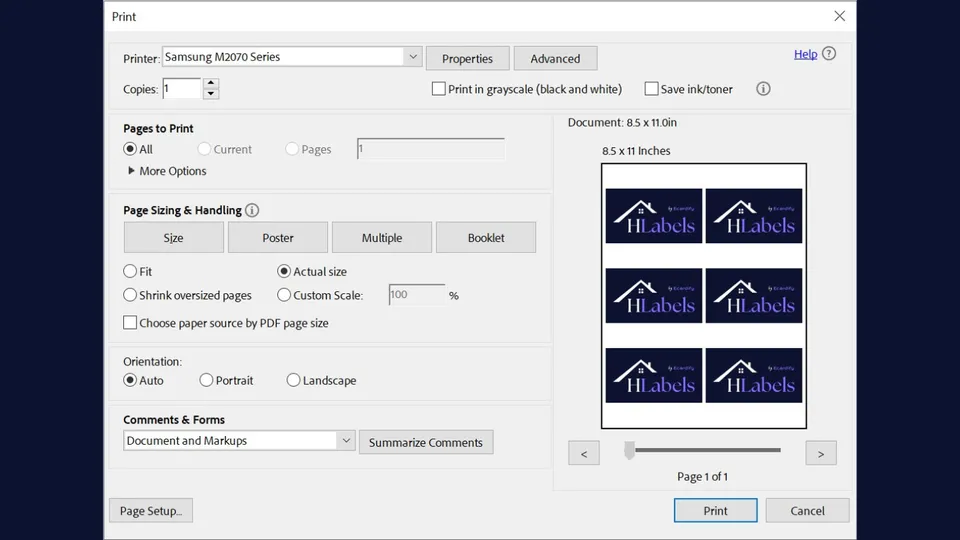Go to next preview page
The image size is (960, 540).
coord(821,454)
